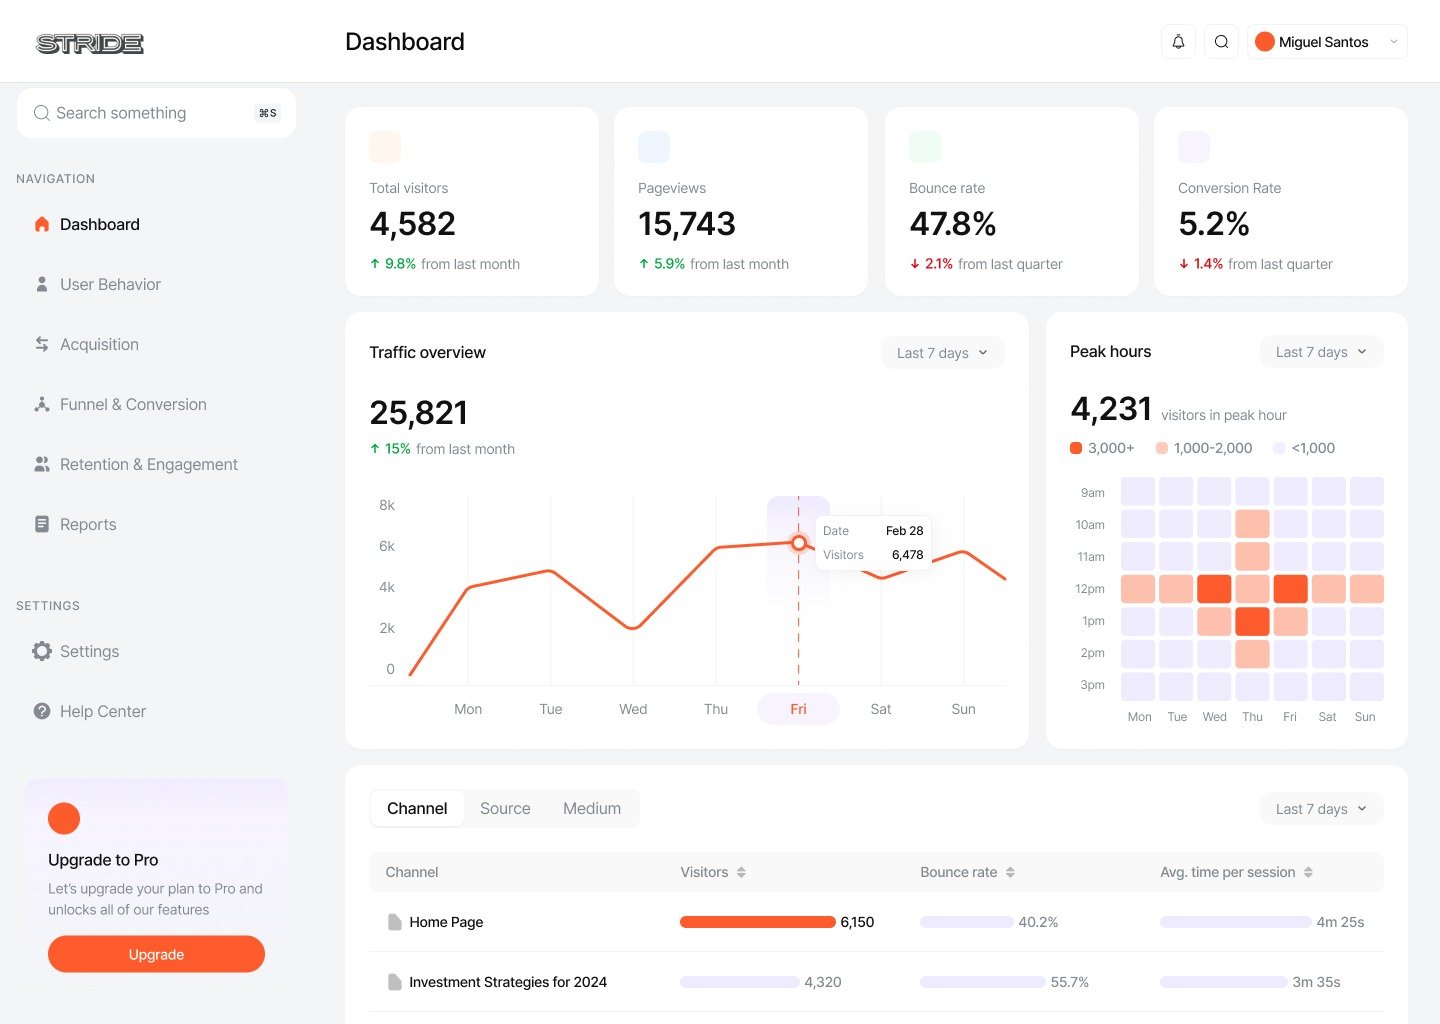The image size is (1440, 1024).
Task: Sort table by Visitors column
Action: click(x=741, y=872)
